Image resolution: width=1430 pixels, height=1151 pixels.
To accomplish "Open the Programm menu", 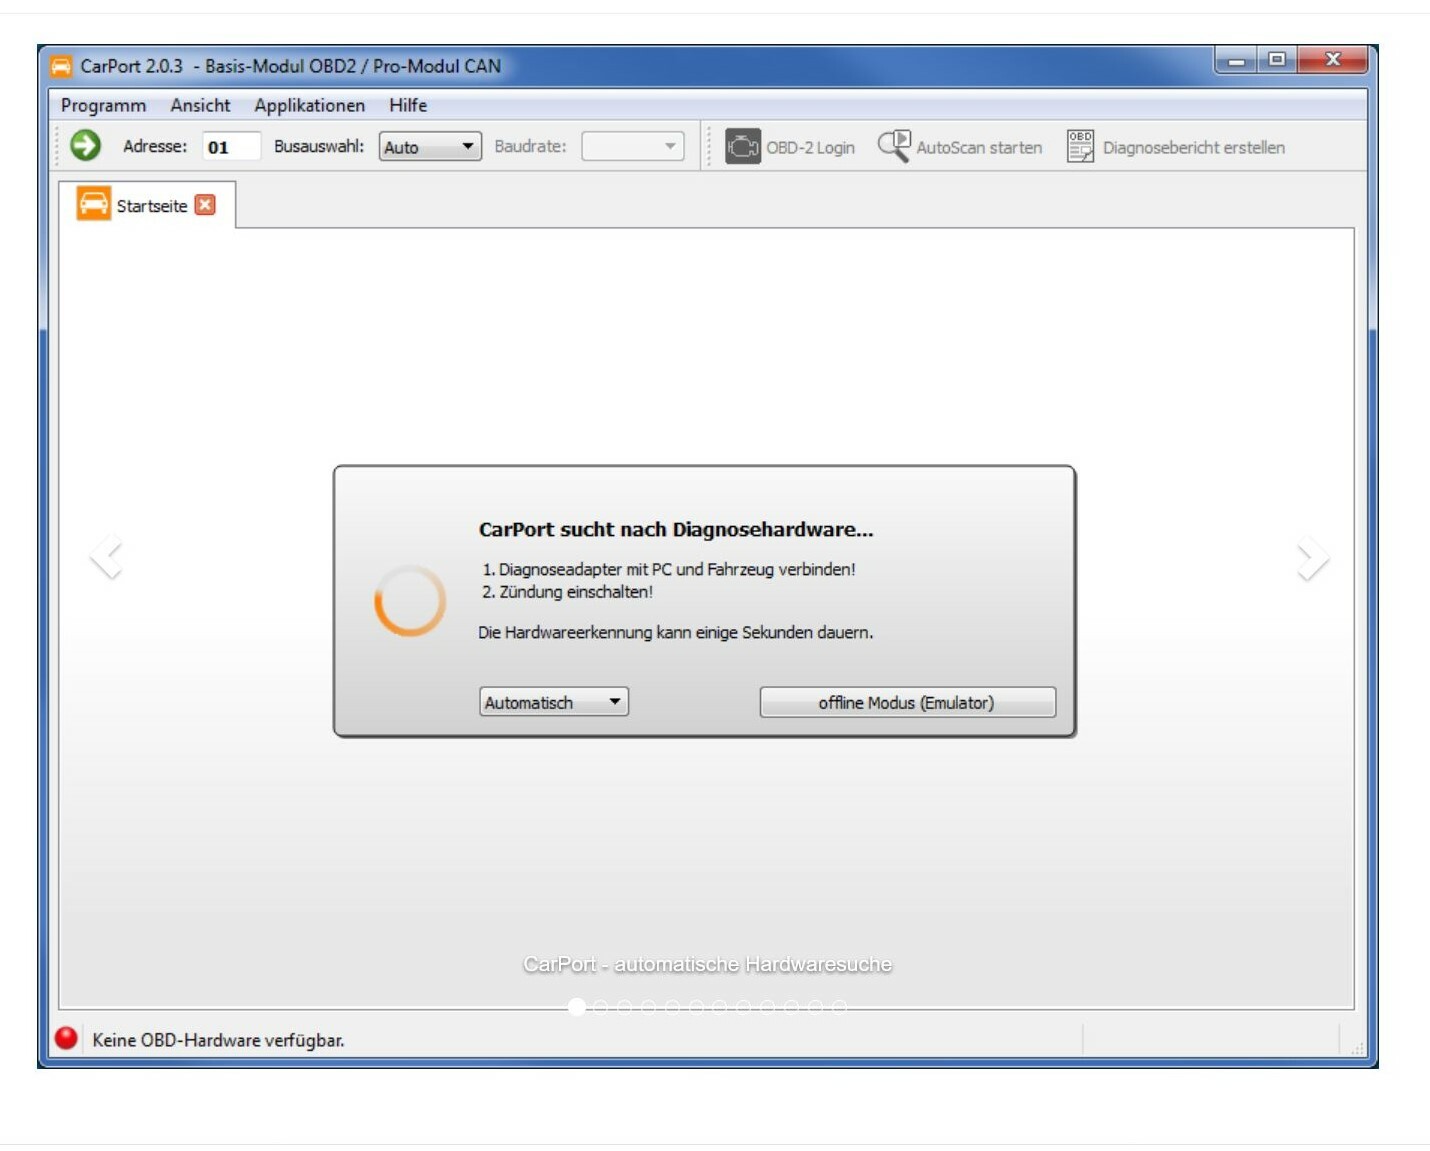I will 103,105.
